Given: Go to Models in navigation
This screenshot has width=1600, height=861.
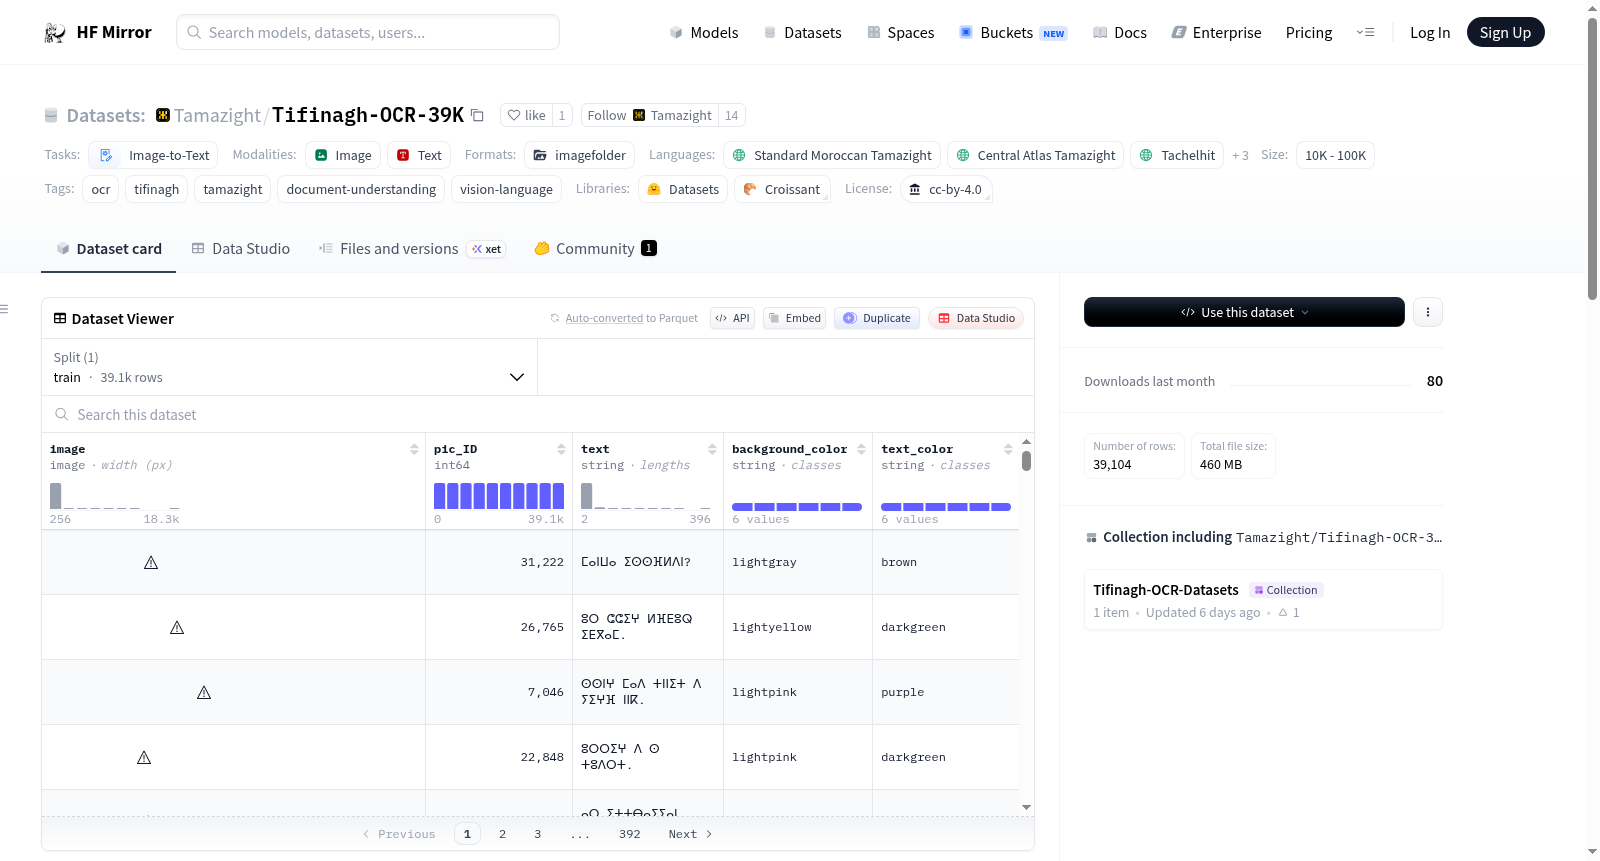Looking at the screenshot, I should [x=704, y=33].
